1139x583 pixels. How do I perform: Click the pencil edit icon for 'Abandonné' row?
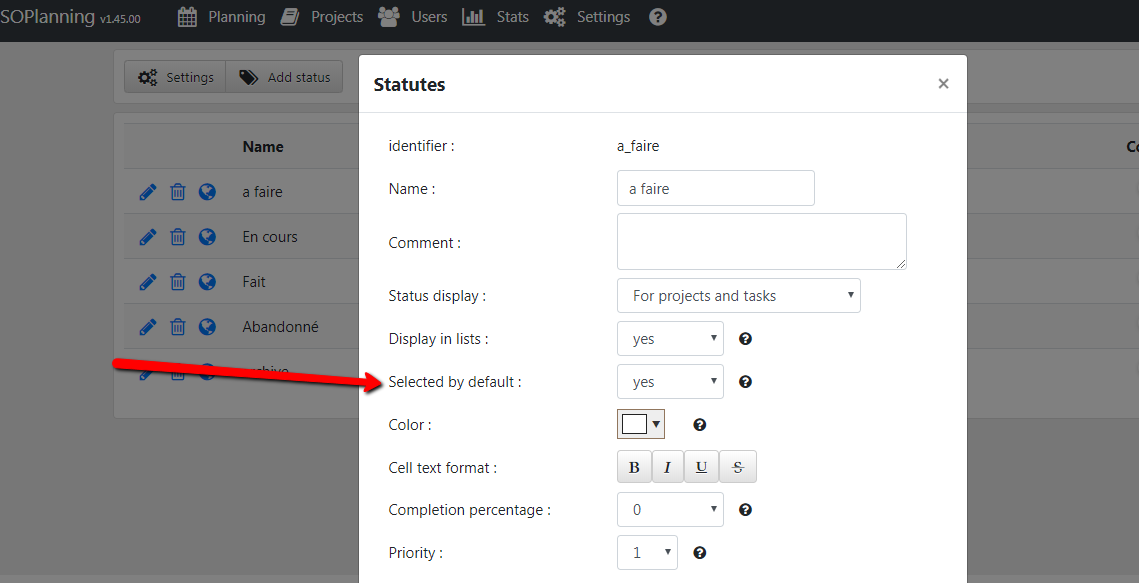coord(148,327)
